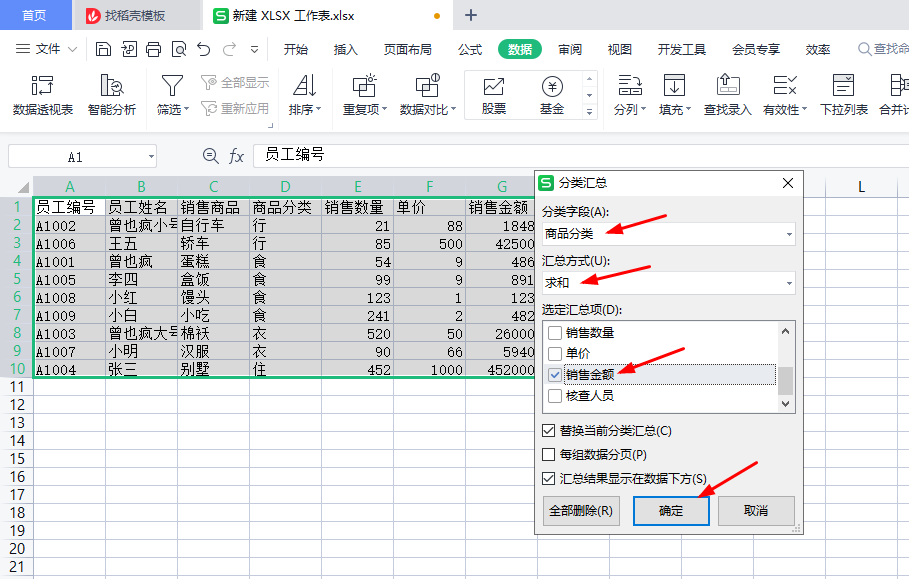Open the 重复项 duplicates tool

(x=365, y=95)
